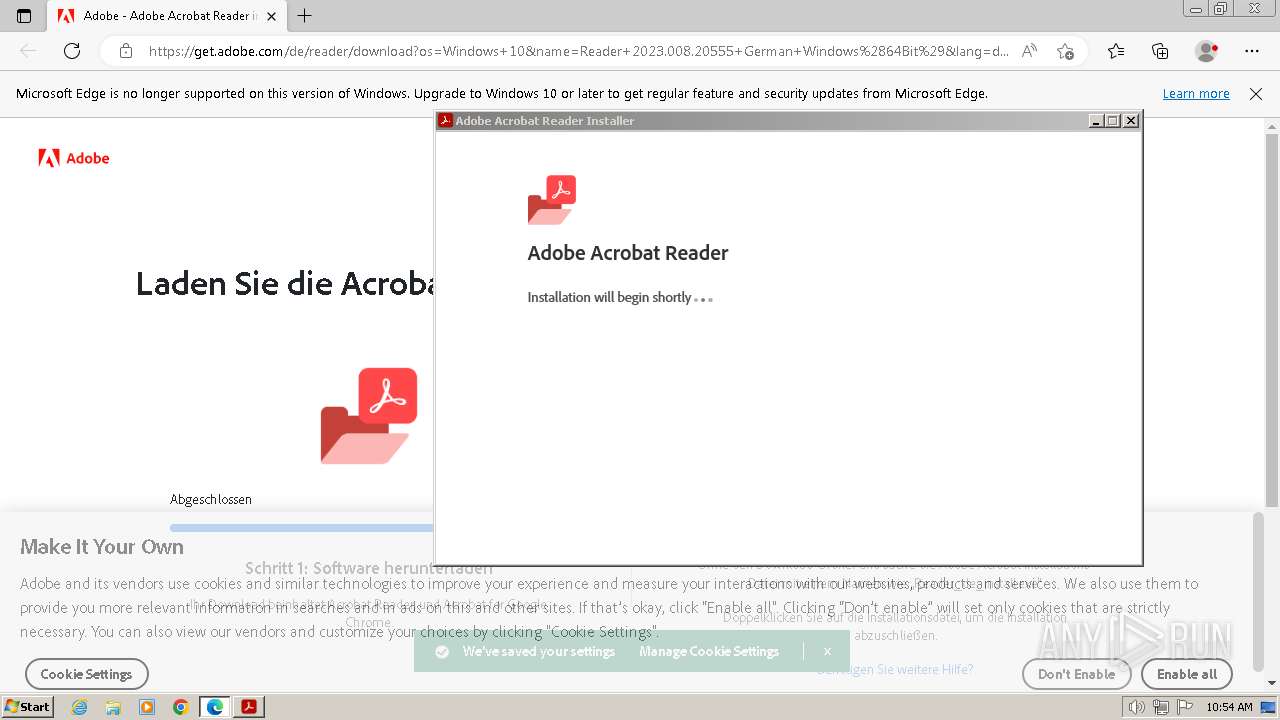
Task: Open Edge Settings and more menu
Action: click(1252, 51)
